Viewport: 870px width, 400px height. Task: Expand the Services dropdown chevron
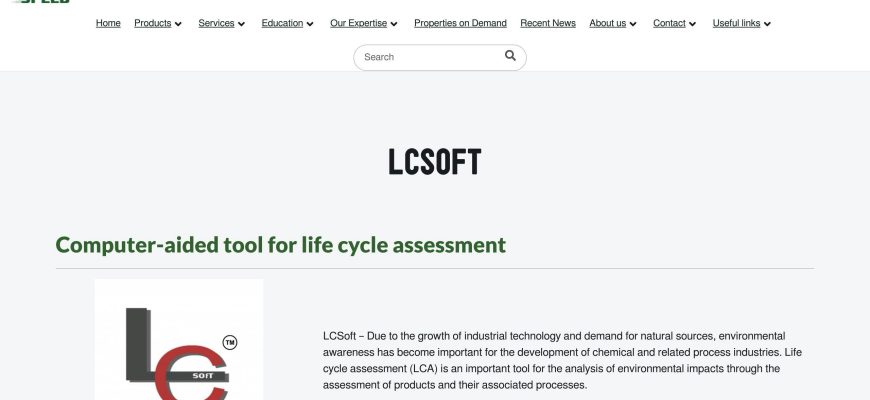(242, 24)
